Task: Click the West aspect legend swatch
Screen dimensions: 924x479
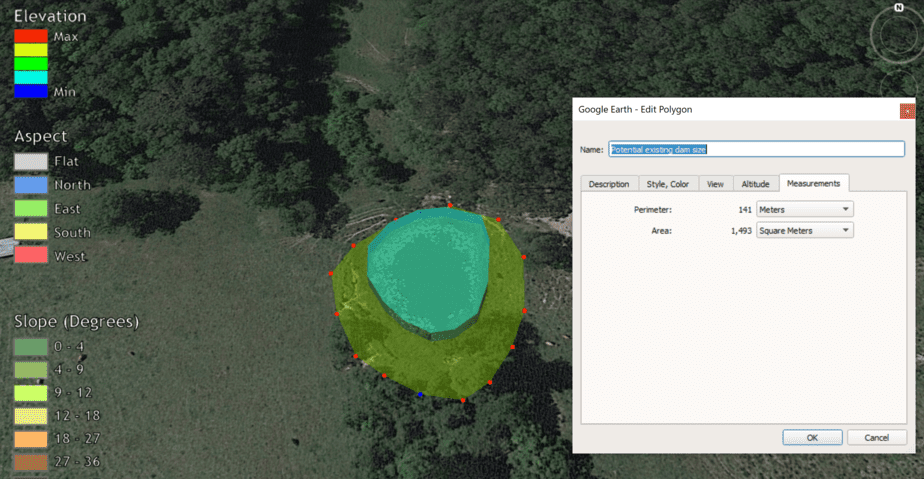Action: (x=31, y=255)
